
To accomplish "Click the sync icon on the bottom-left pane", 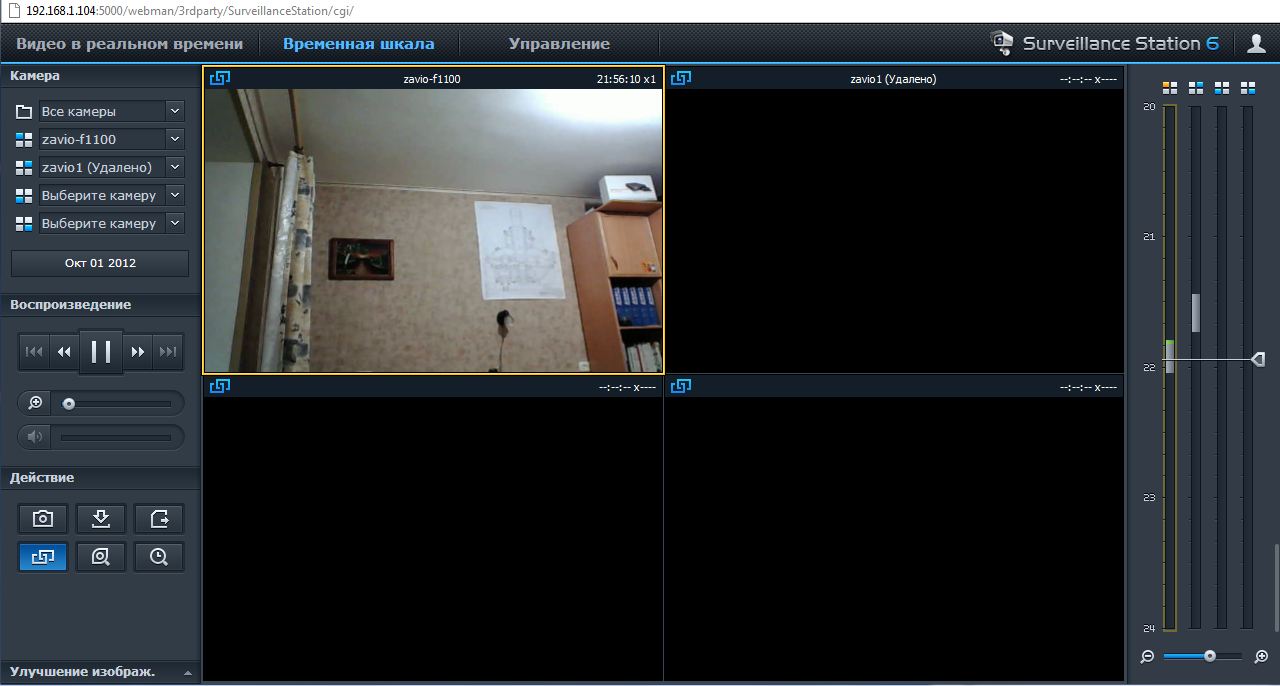I will point(220,385).
